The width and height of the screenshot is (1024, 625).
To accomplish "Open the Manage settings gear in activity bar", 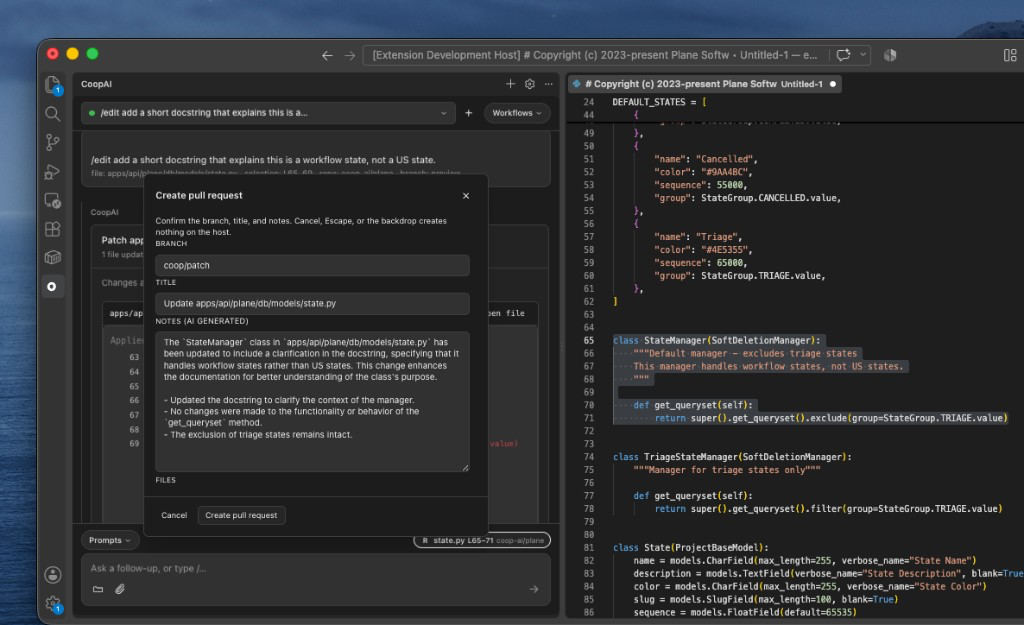I will coord(53,604).
